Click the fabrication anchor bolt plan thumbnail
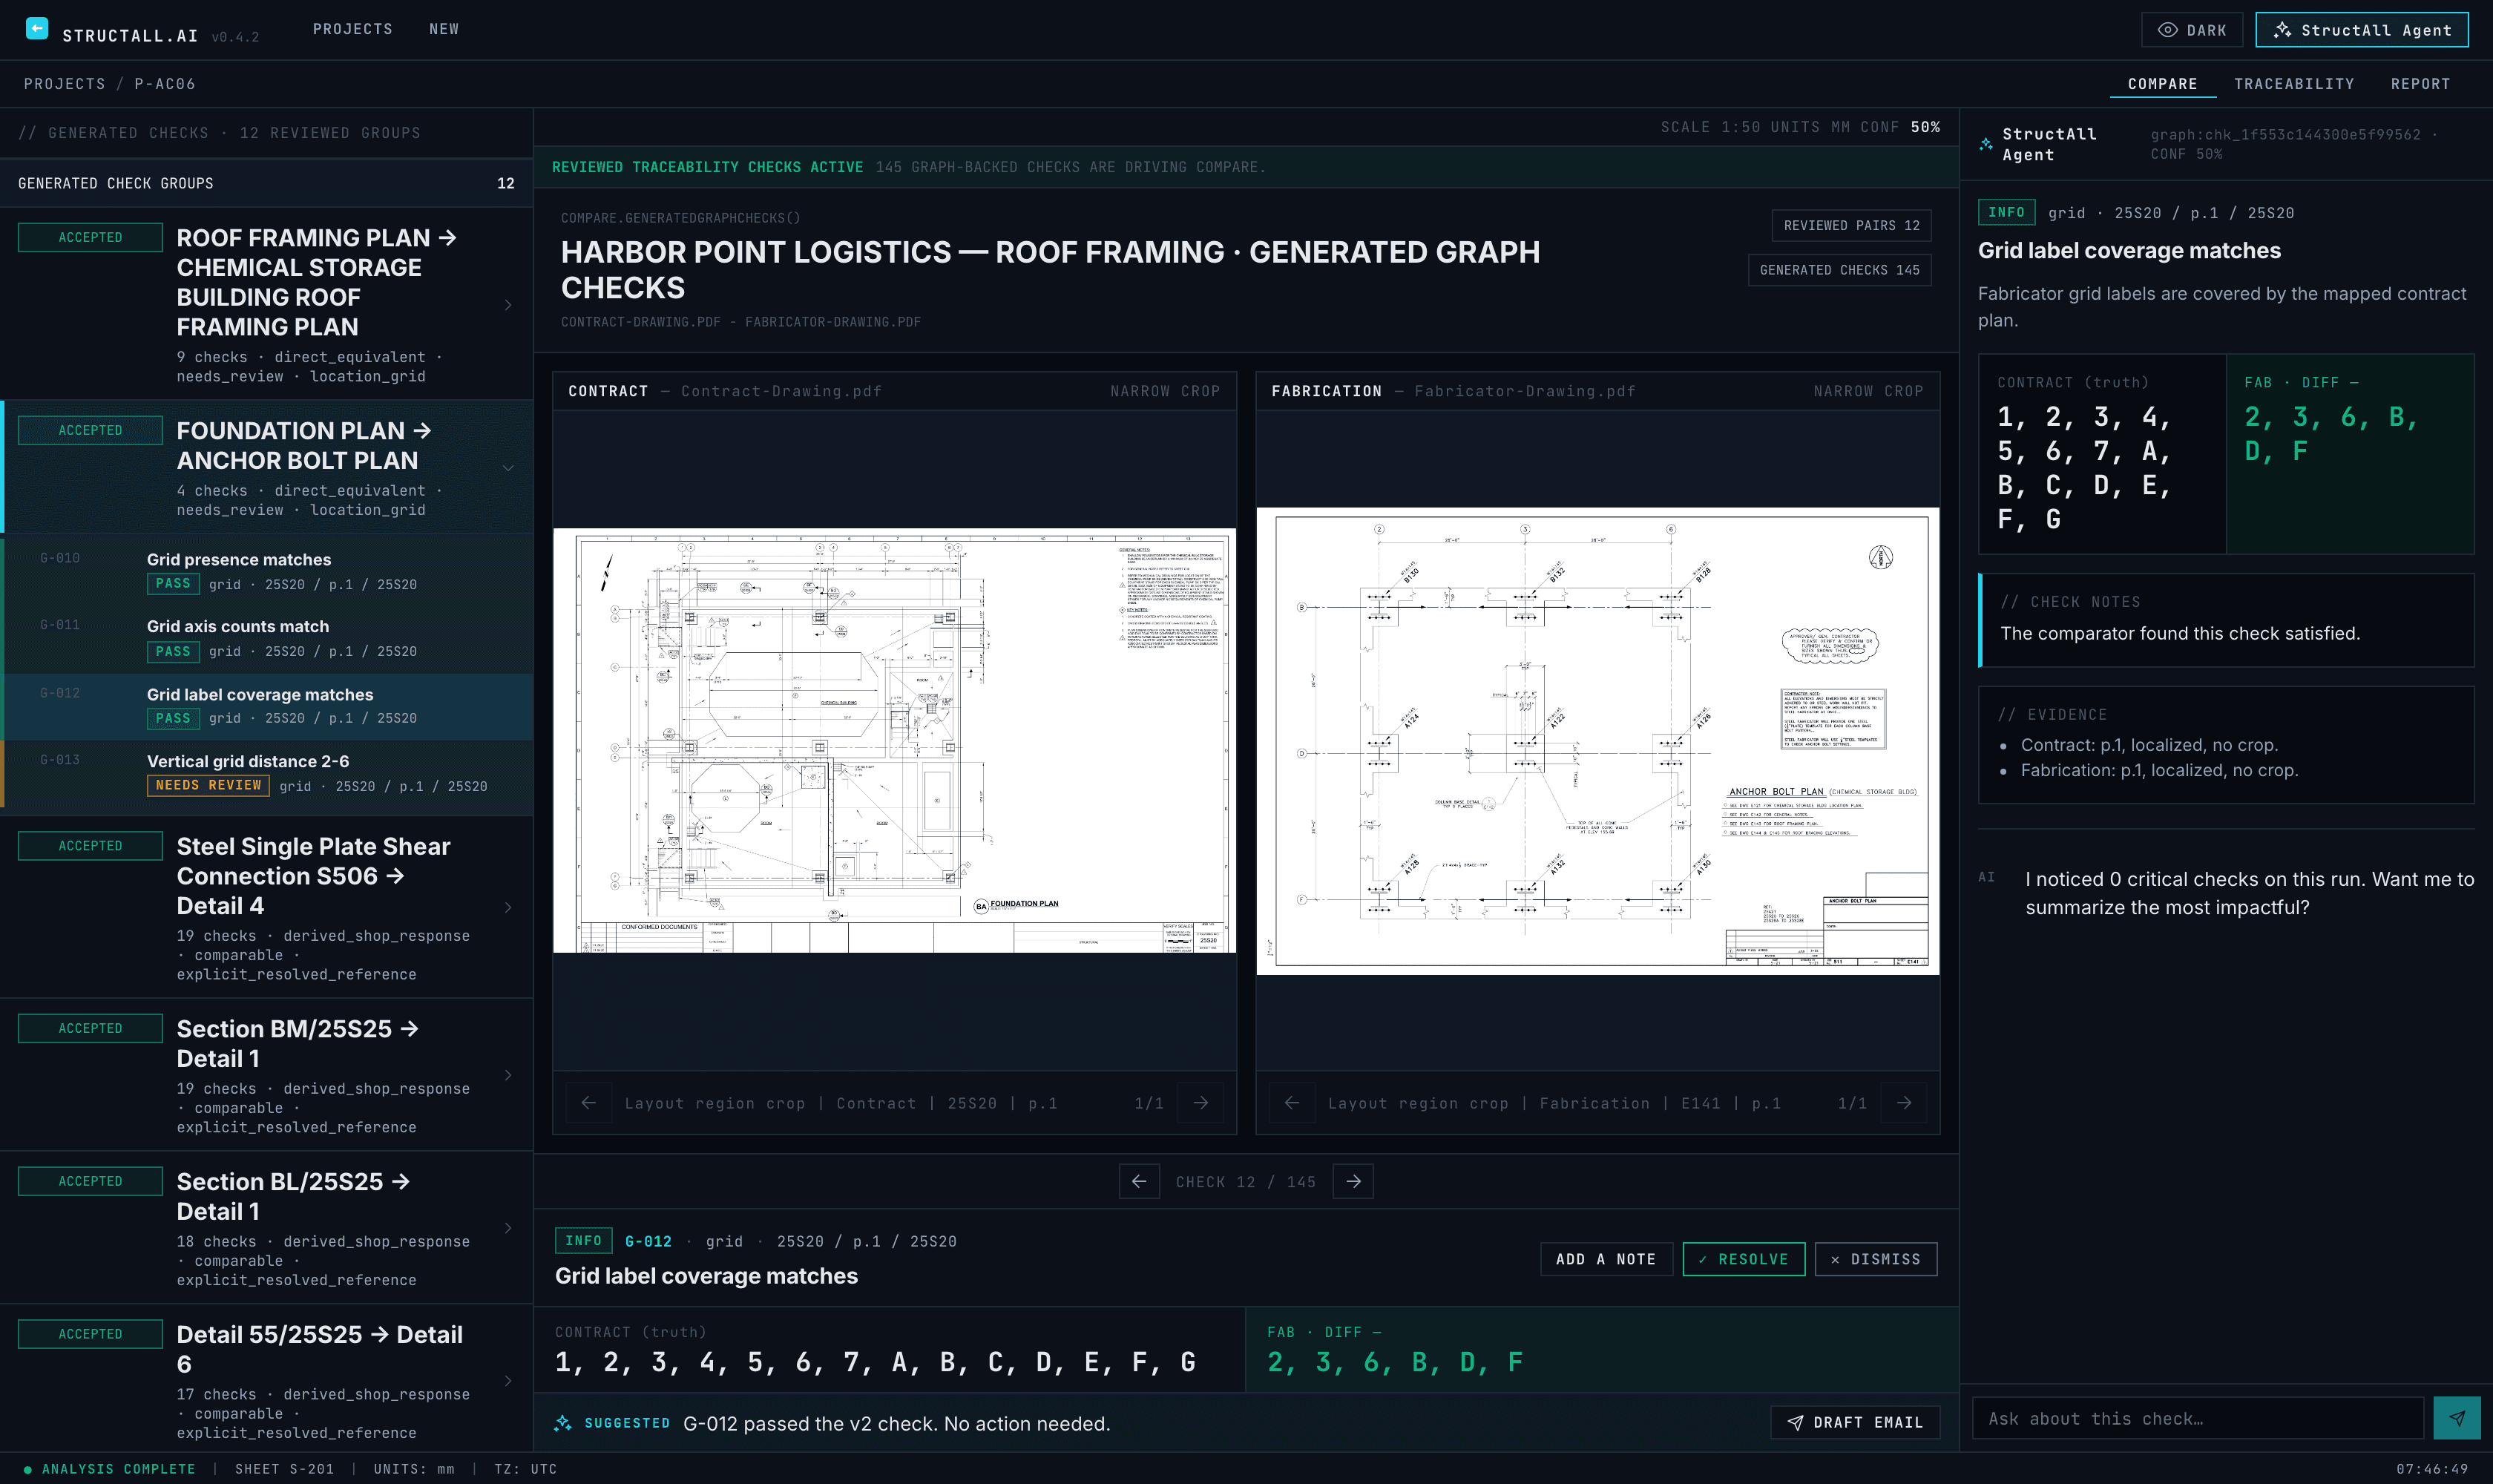This screenshot has width=2493, height=1484. (x=1597, y=741)
